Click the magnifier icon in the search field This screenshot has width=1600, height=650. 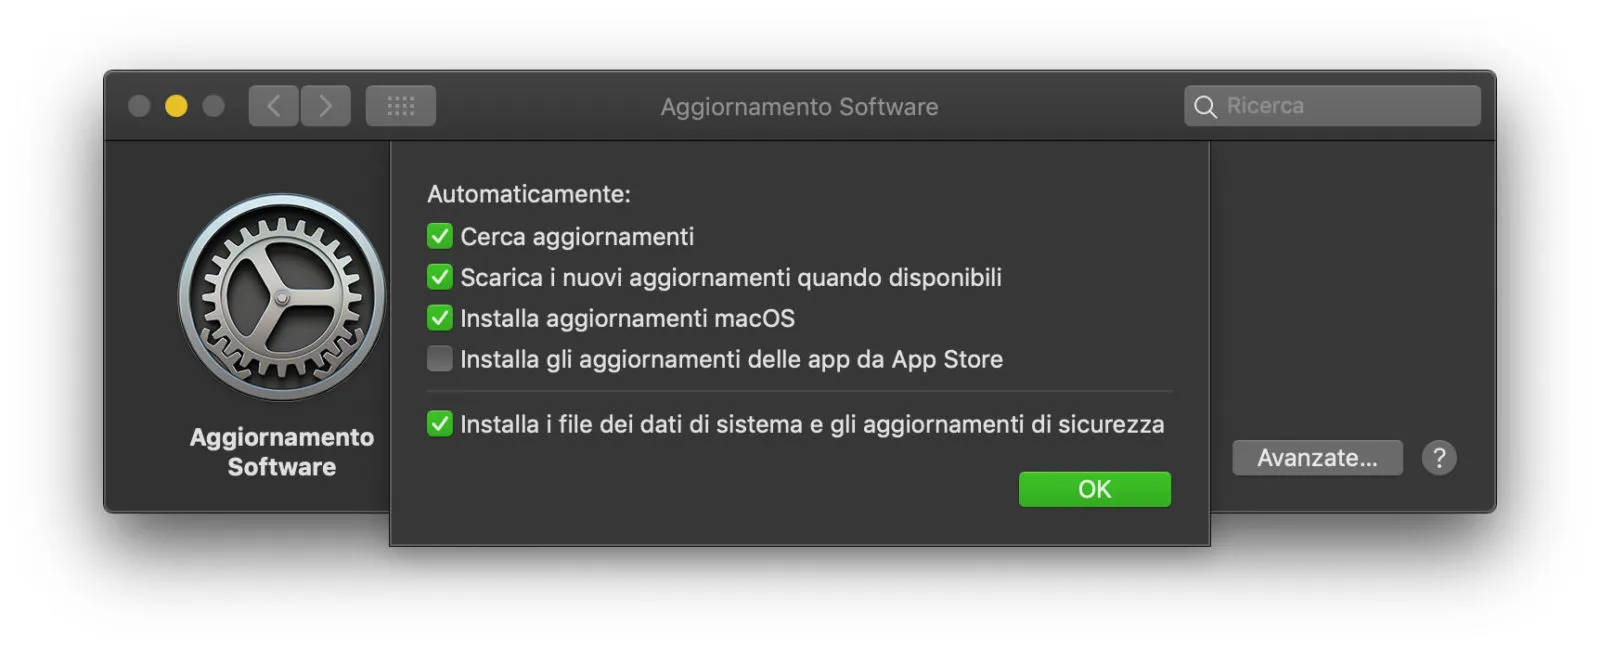[1205, 105]
